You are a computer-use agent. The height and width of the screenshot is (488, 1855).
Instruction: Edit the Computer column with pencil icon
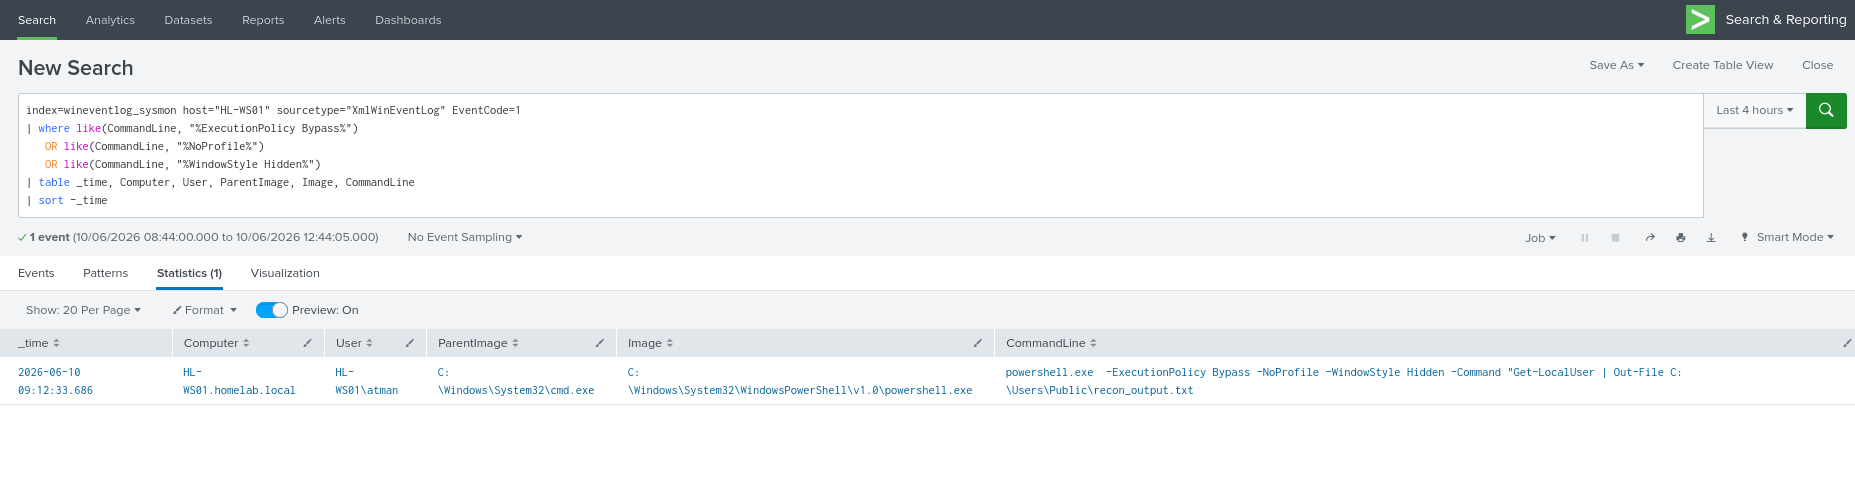[x=308, y=343]
